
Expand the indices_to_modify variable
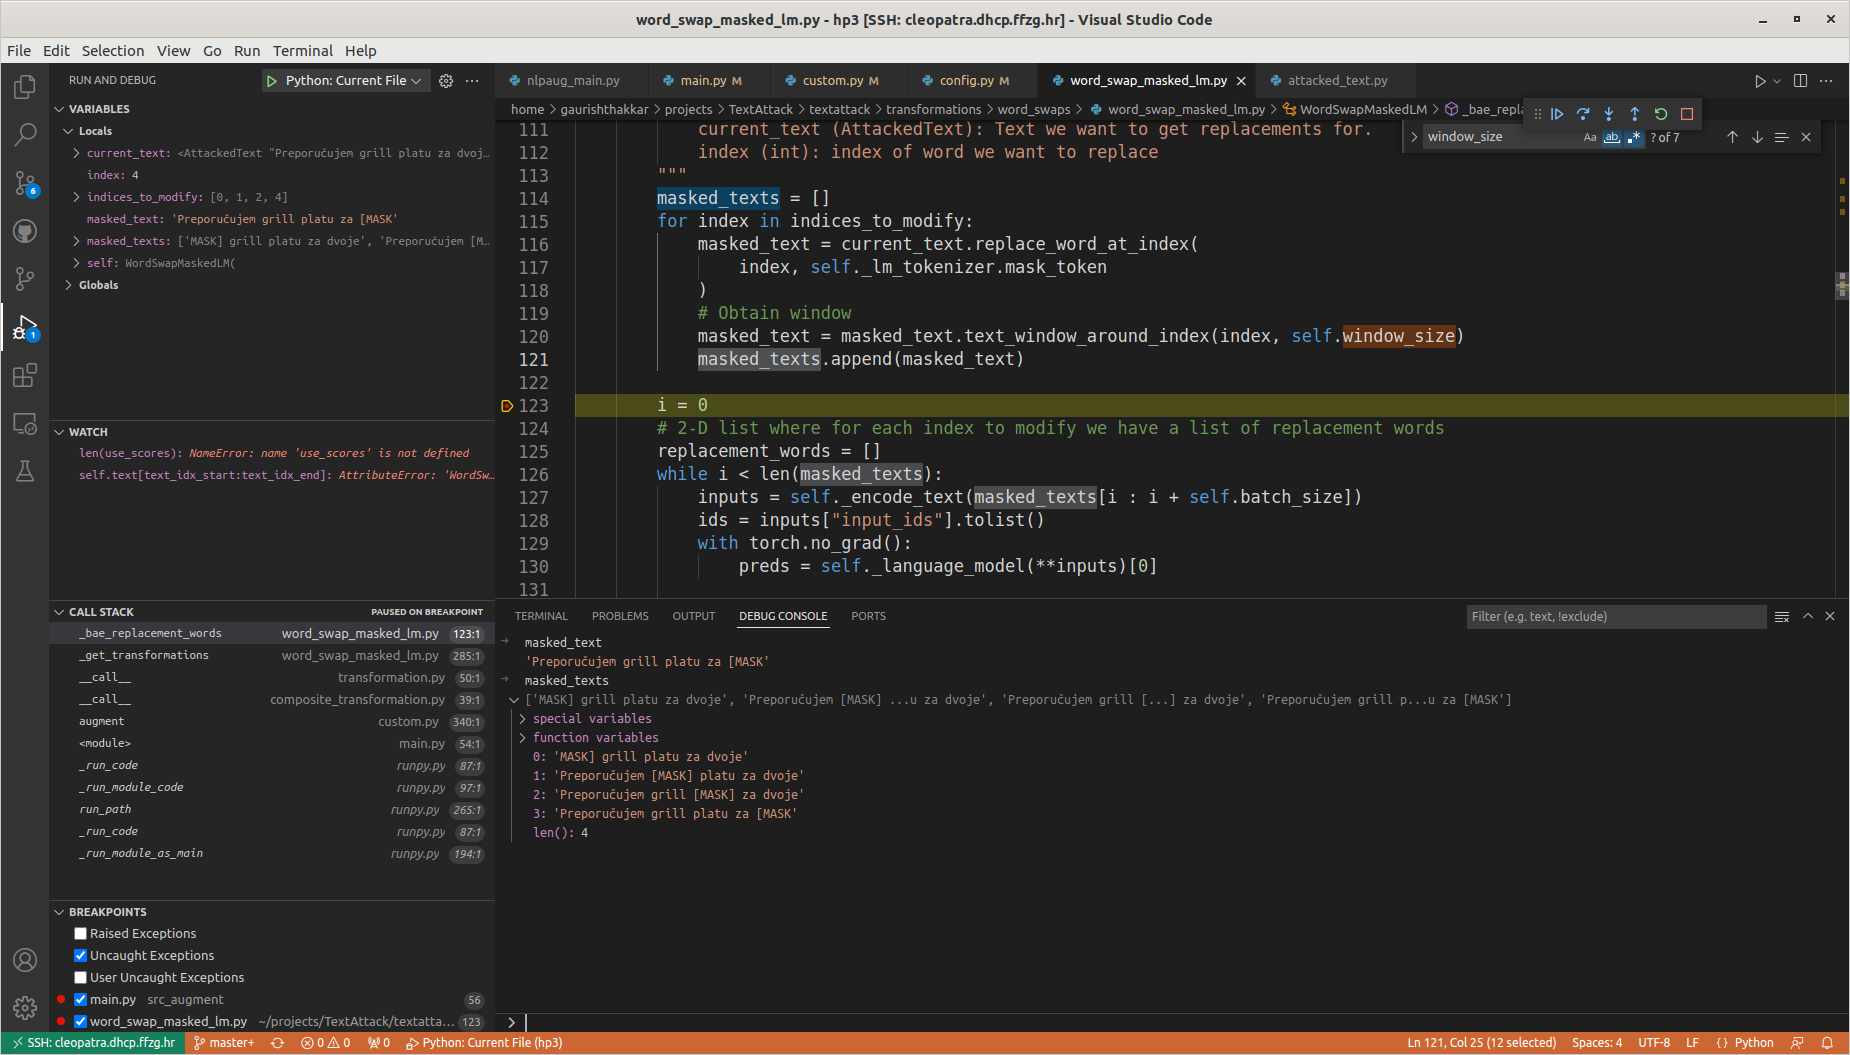coord(75,197)
